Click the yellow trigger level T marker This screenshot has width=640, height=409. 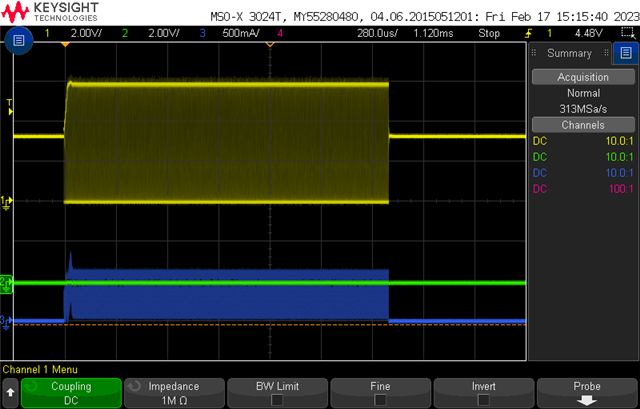[10, 107]
